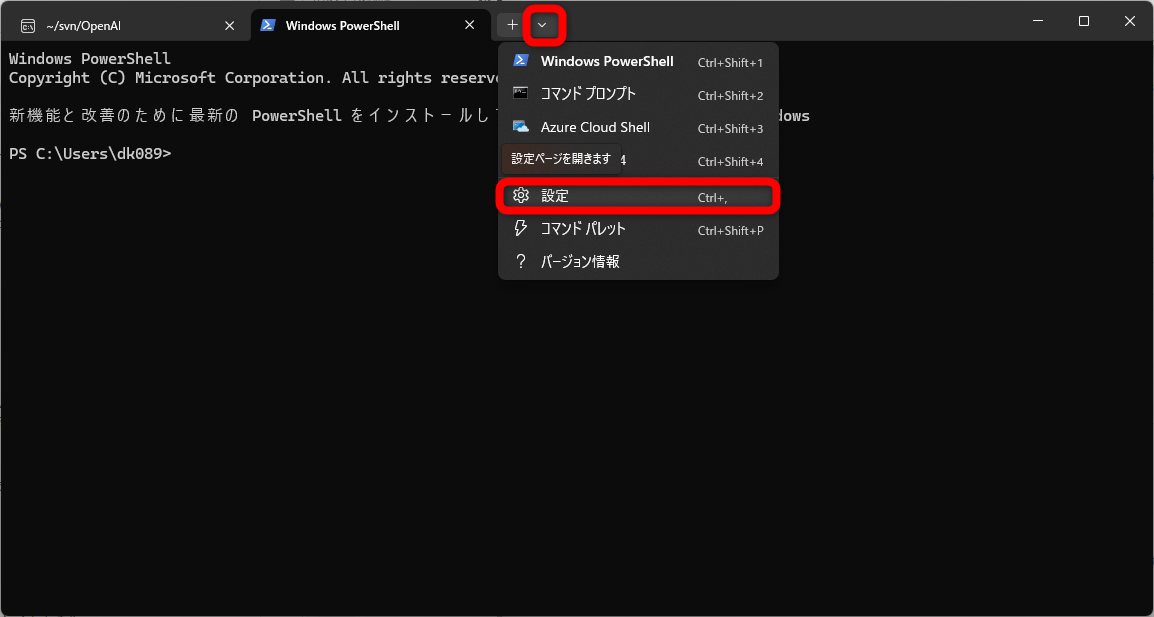This screenshot has width=1154, height=617.
Task: Open a new tab with the plus button
Action: (x=511, y=24)
